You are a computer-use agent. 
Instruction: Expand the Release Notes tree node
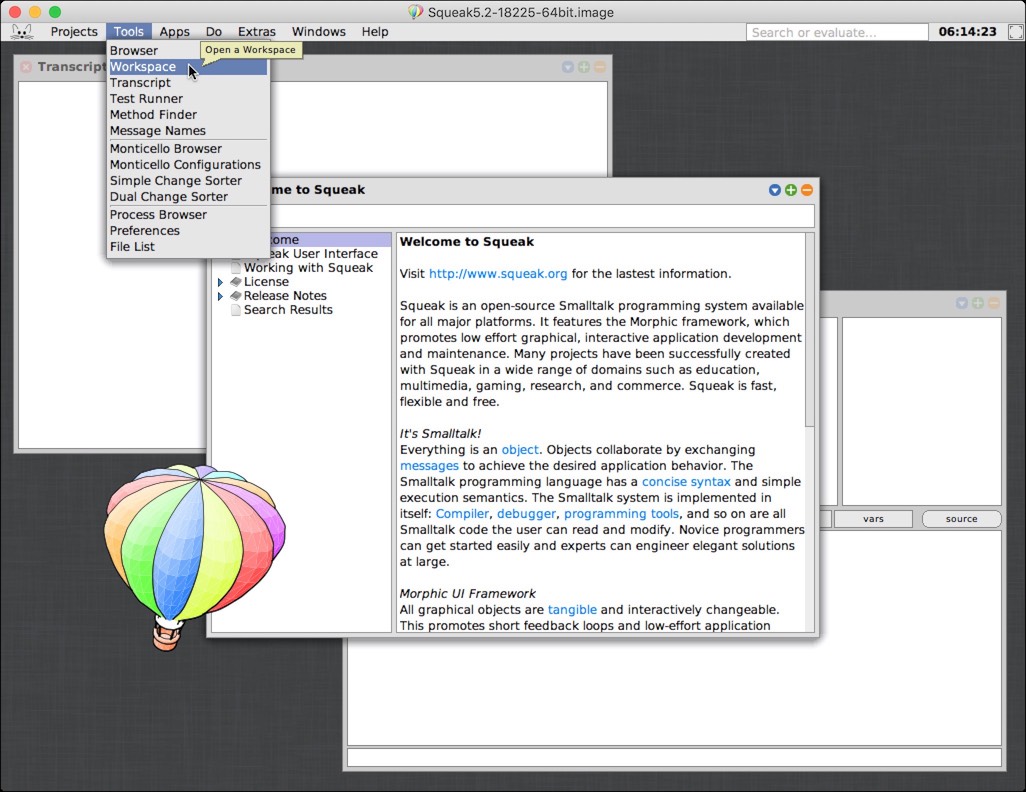(221, 296)
